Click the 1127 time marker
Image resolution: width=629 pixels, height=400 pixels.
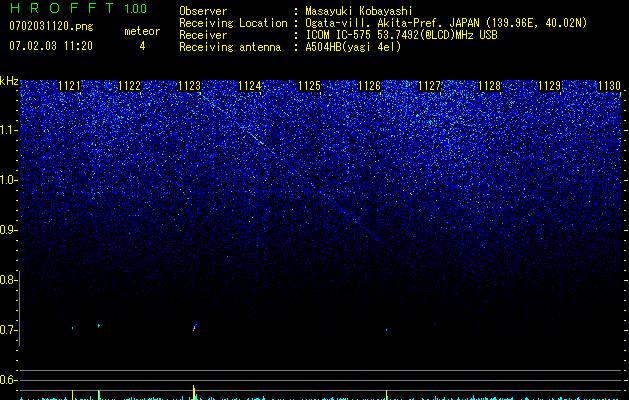click(x=429, y=86)
